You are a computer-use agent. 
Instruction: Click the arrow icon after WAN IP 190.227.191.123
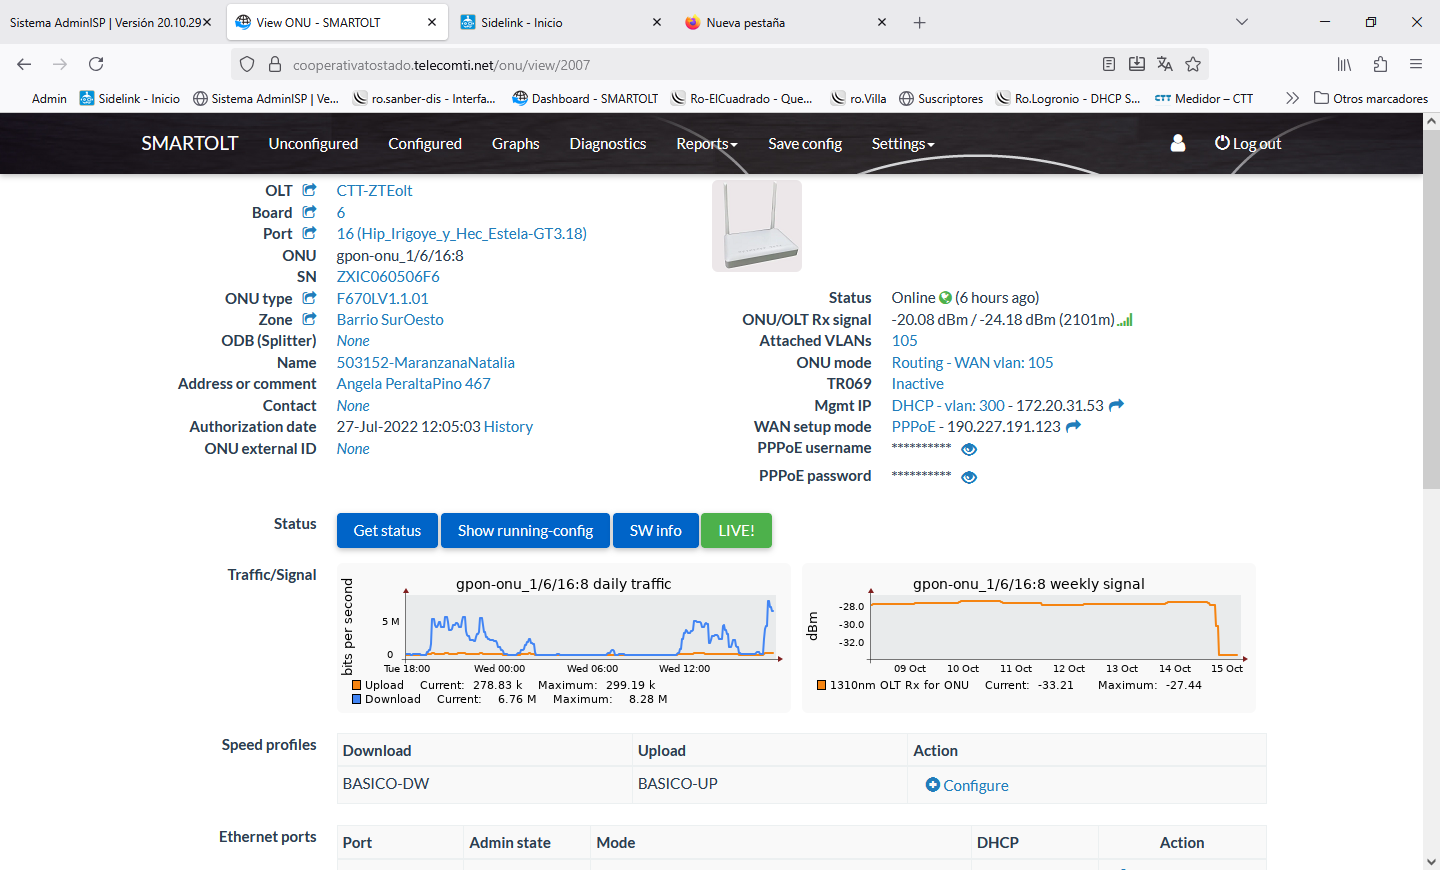pyautogui.click(x=1073, y=426)
